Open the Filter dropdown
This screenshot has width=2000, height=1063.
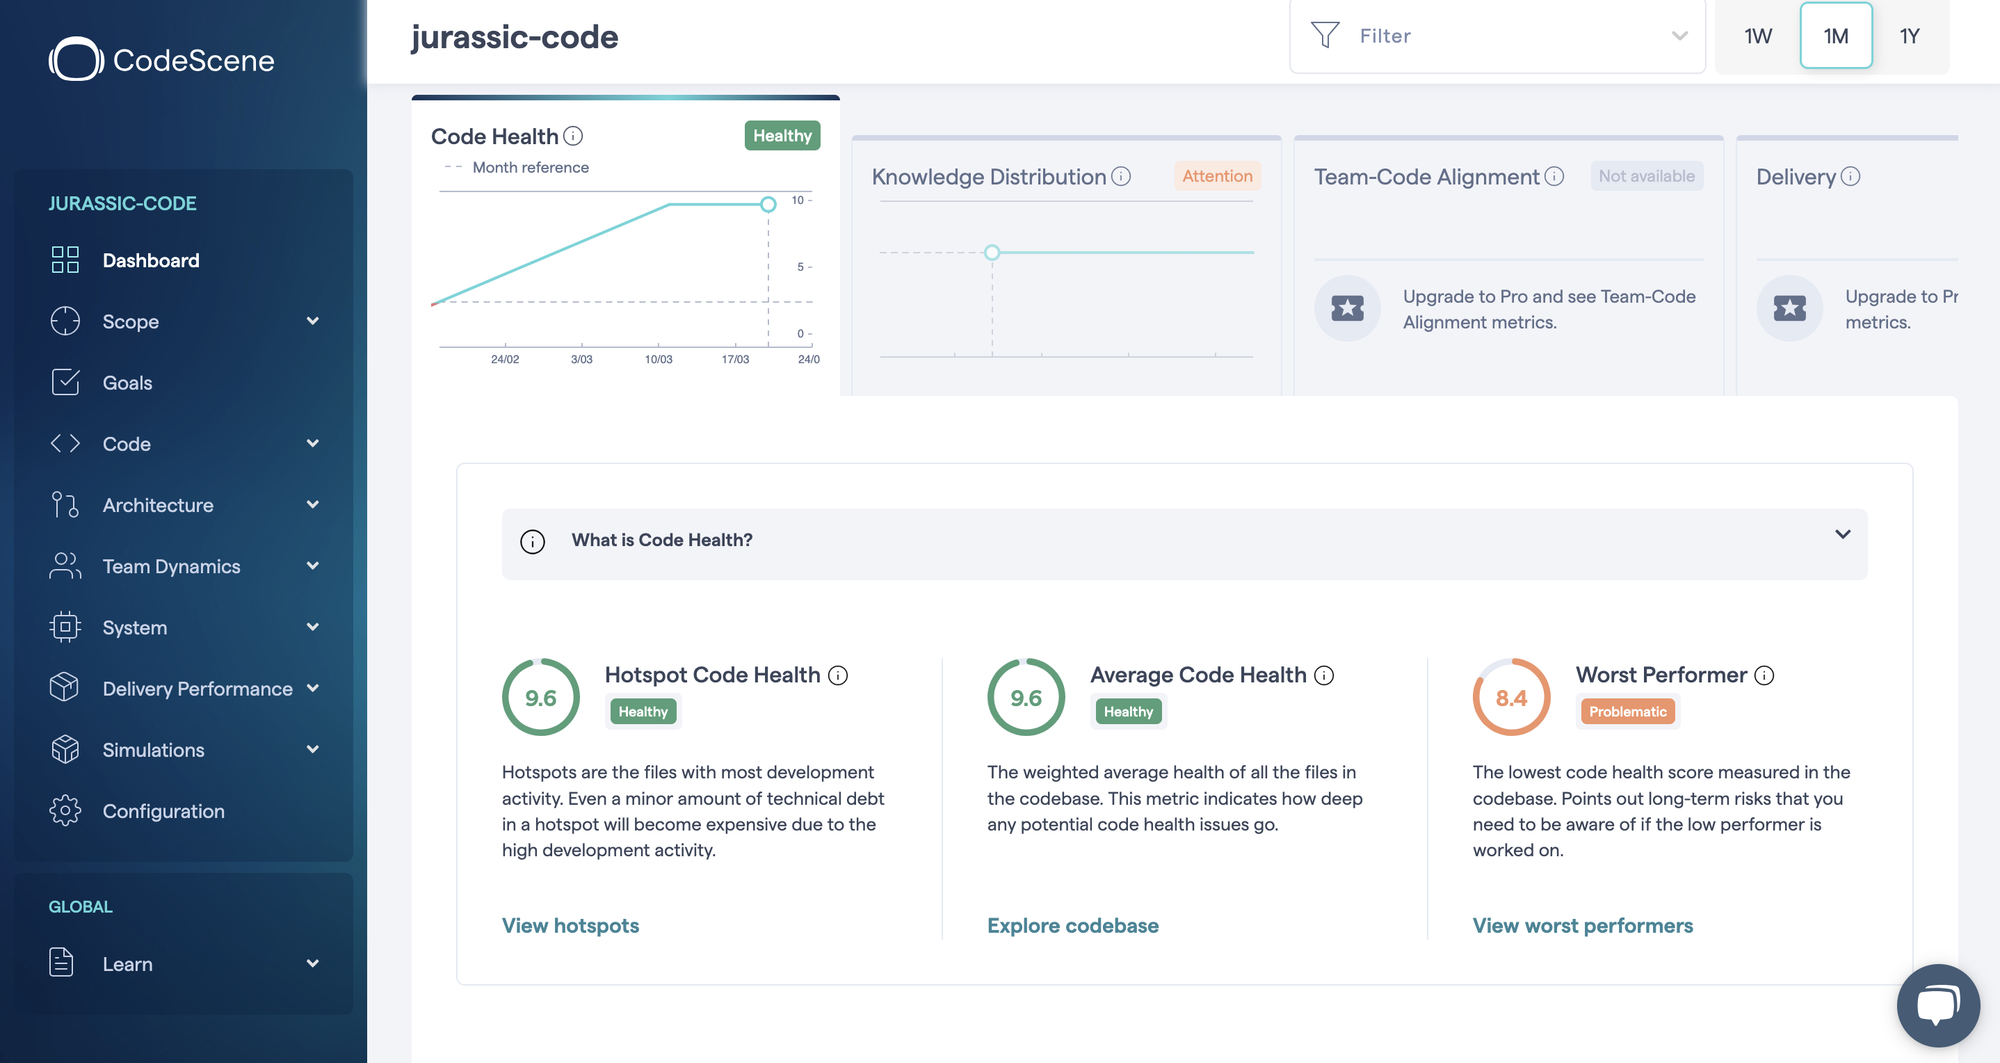click(x=1497, y=36)
